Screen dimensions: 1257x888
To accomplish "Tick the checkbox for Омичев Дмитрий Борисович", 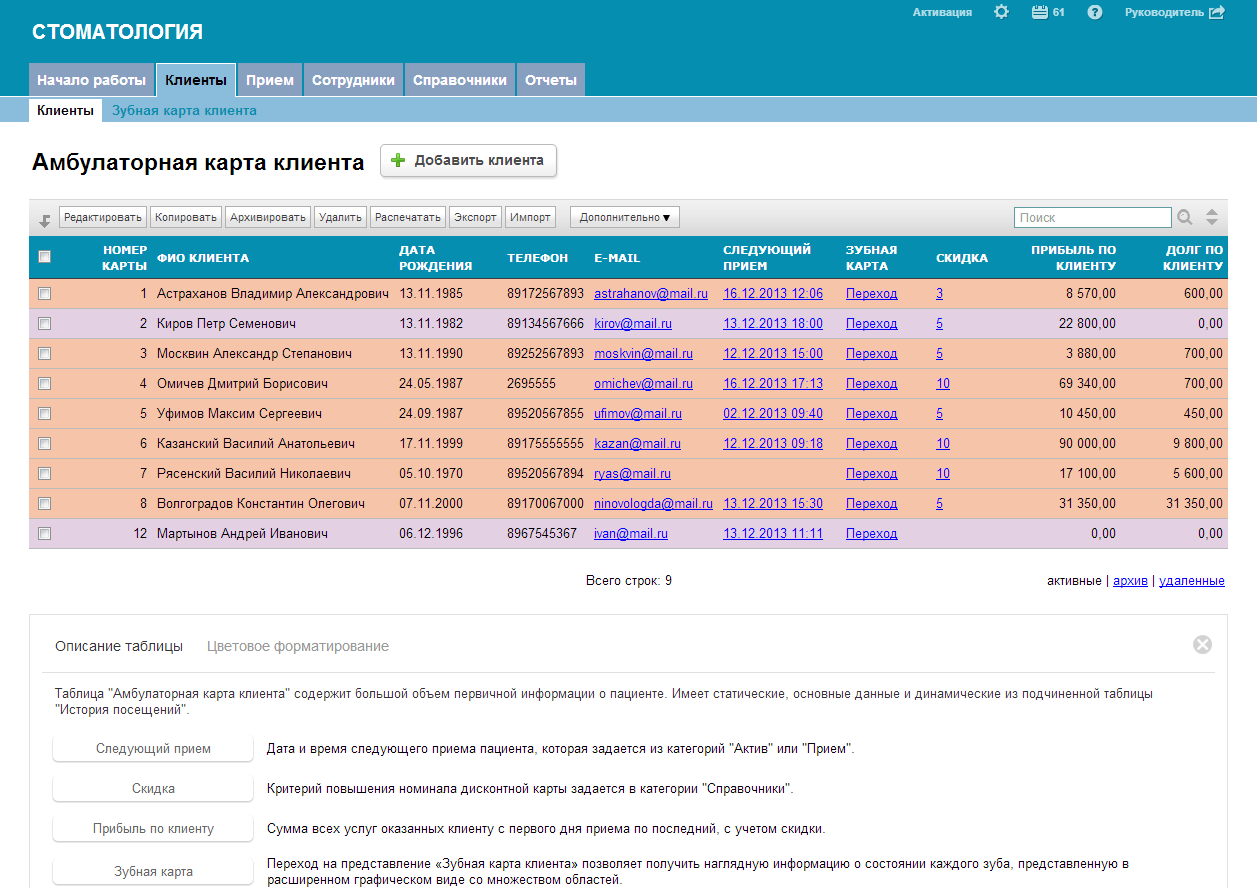I will coord(44,384).
